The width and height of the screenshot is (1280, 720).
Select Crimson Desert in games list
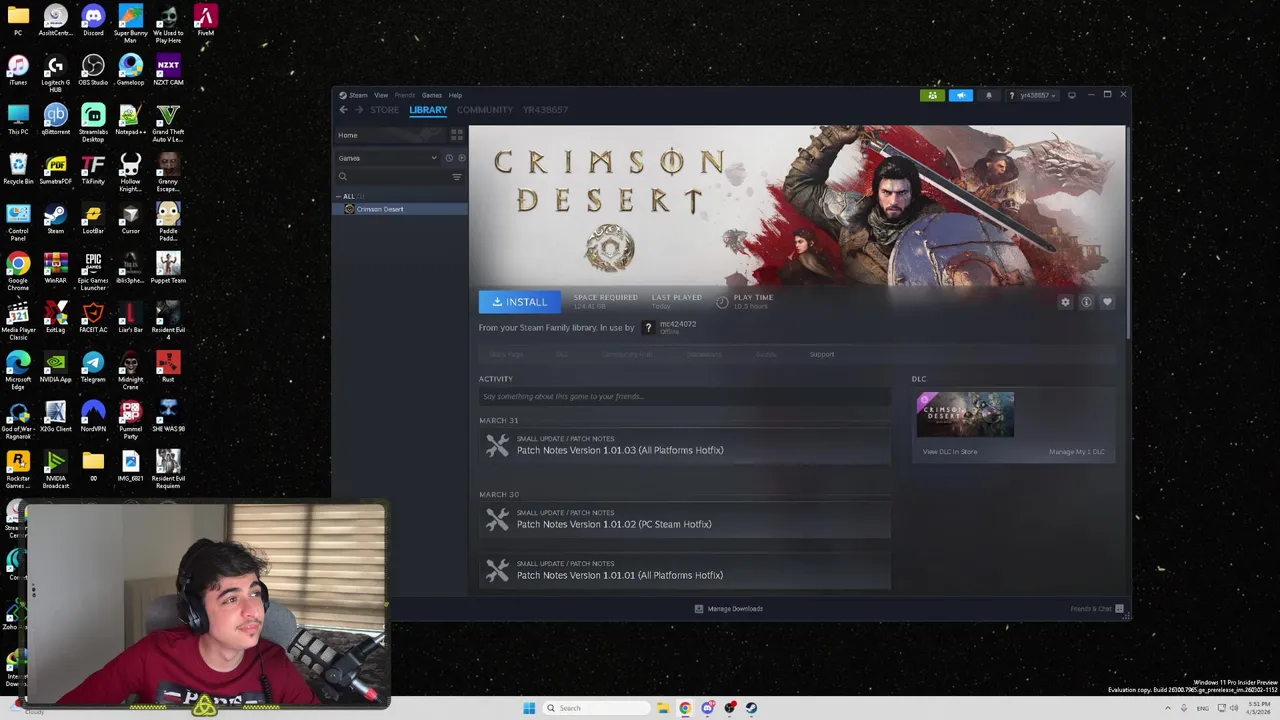(x=401, y=209)
